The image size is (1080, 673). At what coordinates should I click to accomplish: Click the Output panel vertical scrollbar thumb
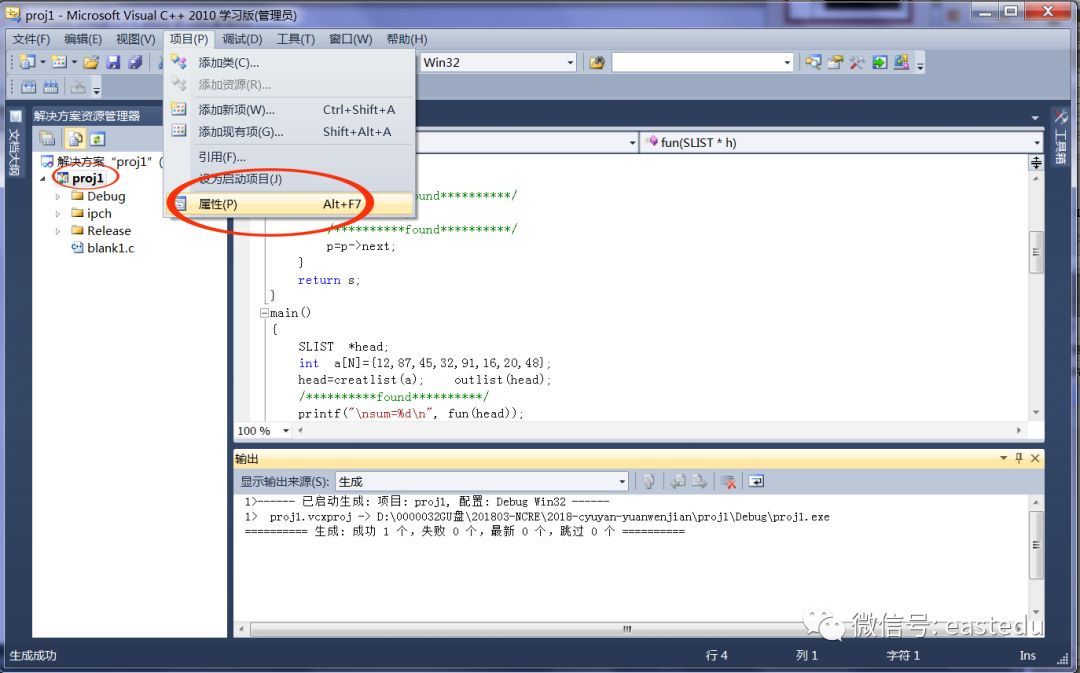[x=1036, y=546]
